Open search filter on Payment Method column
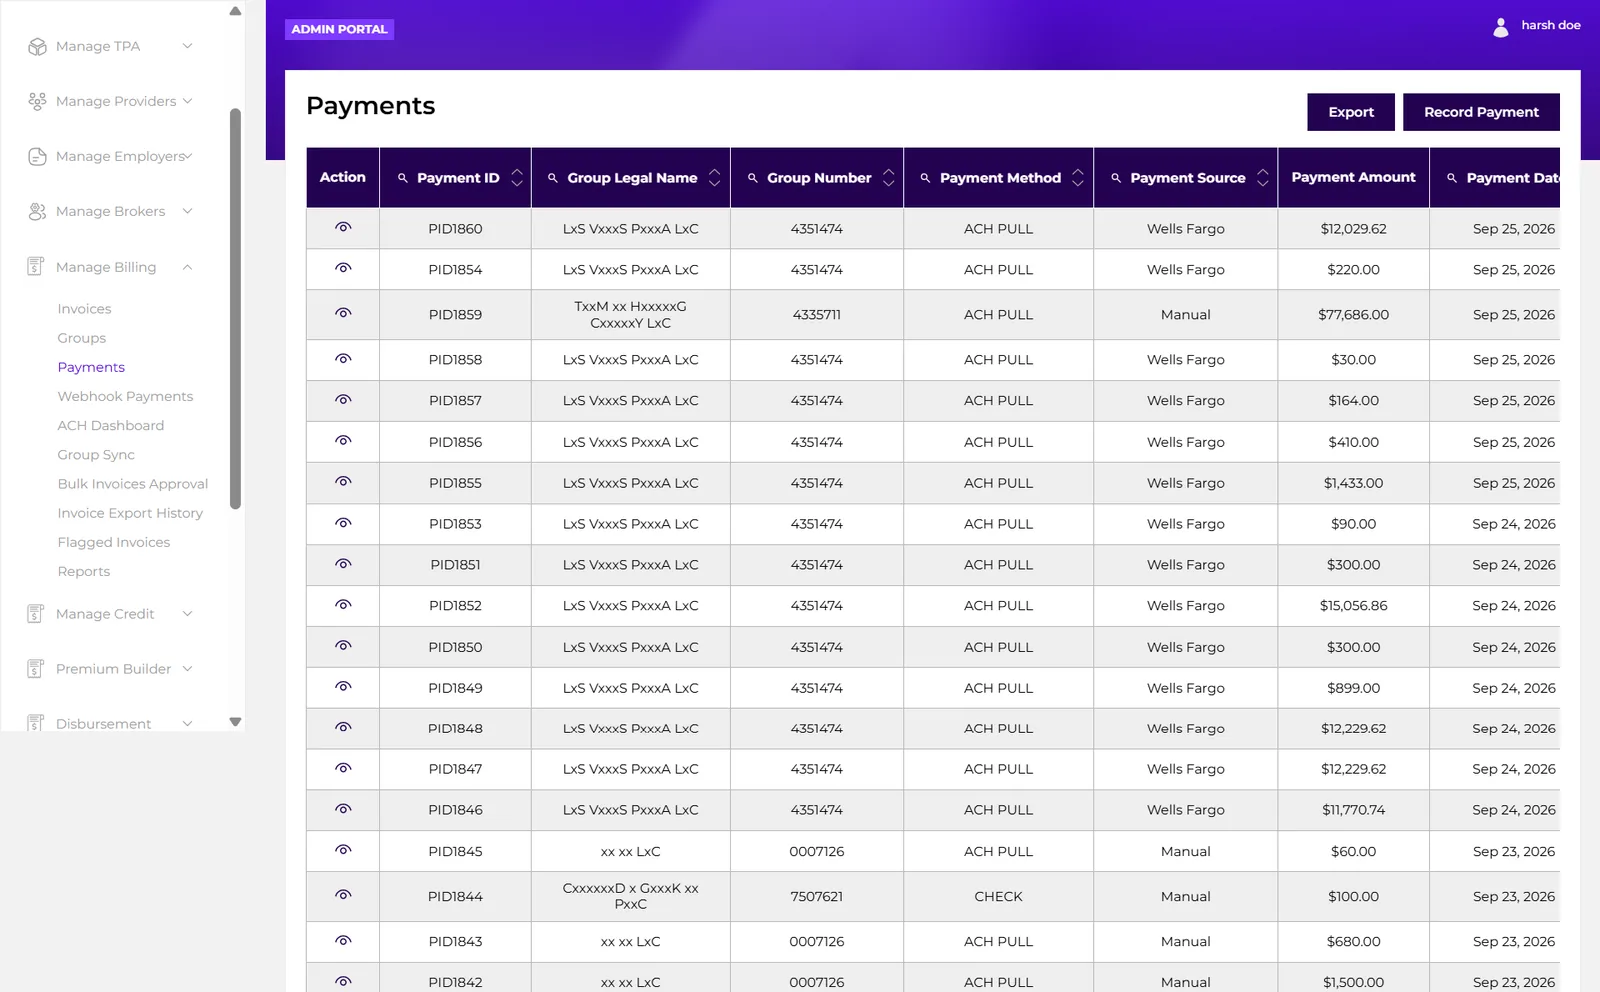This screenshot has width=1600, height=992. [x=925, y=178]
